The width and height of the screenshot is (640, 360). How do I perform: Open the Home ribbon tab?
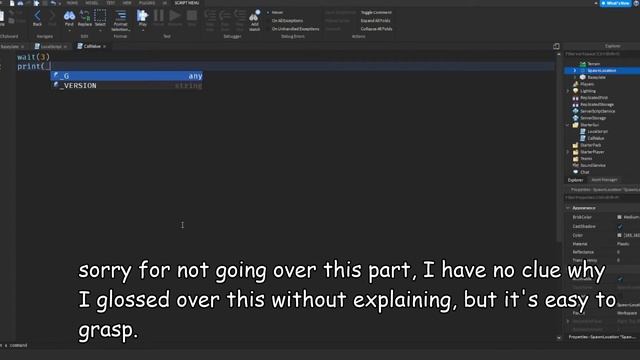[72, 3]
